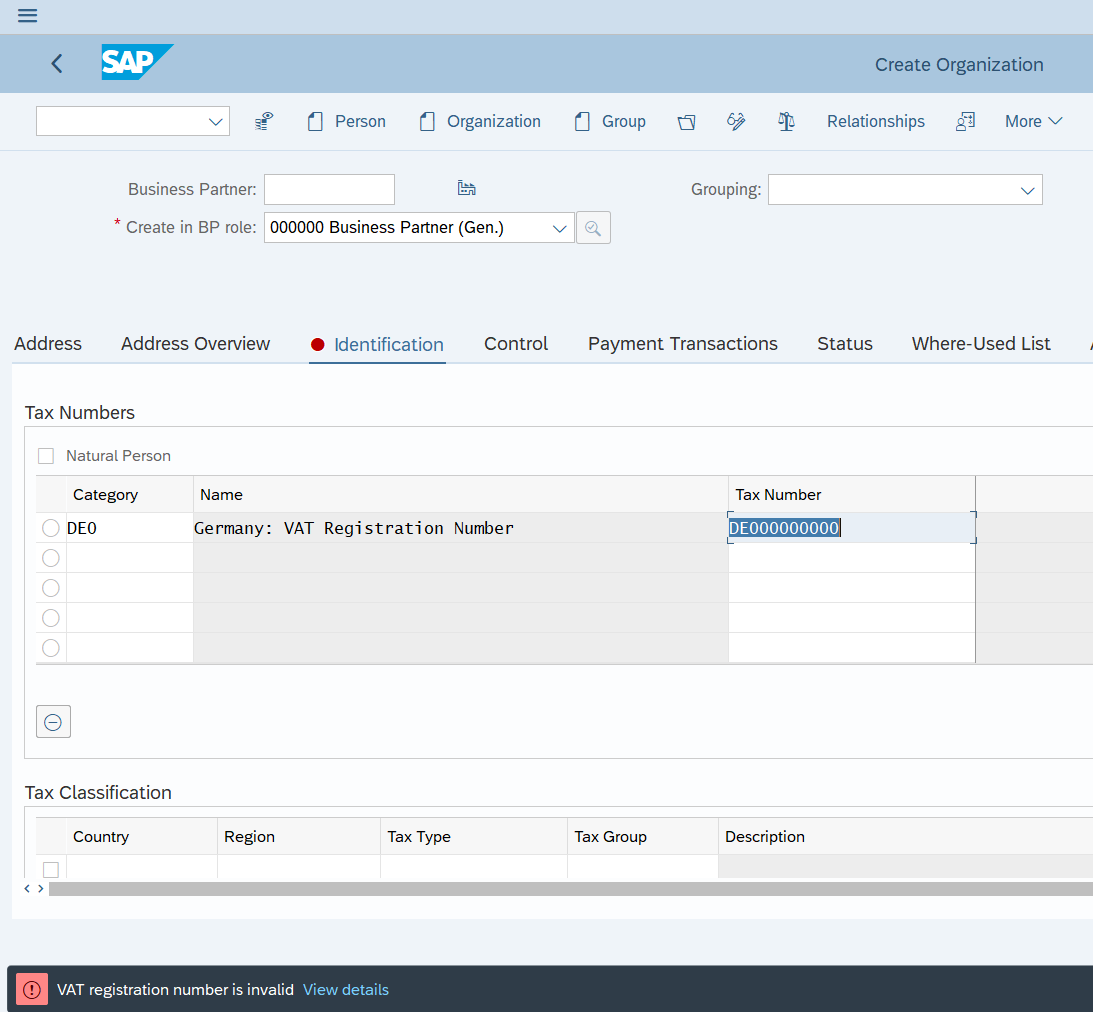
Task: Tick the first Tax Classification row checkbox
Action: click(x=51, y=869)
